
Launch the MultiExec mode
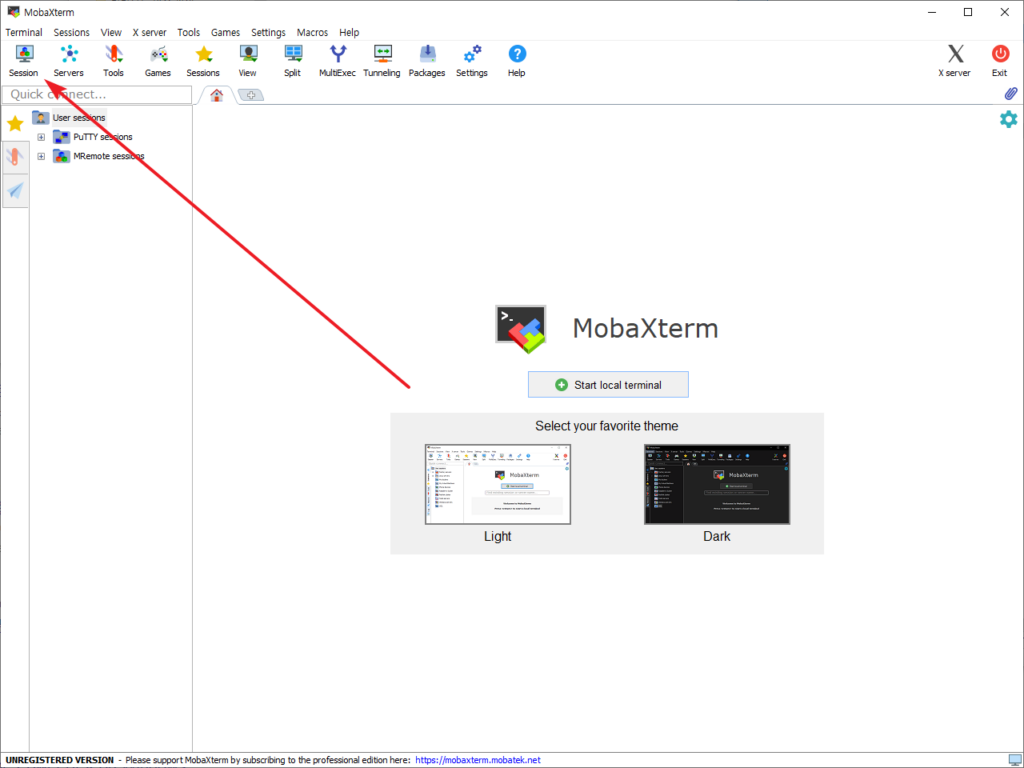click(x=337, y=60)
